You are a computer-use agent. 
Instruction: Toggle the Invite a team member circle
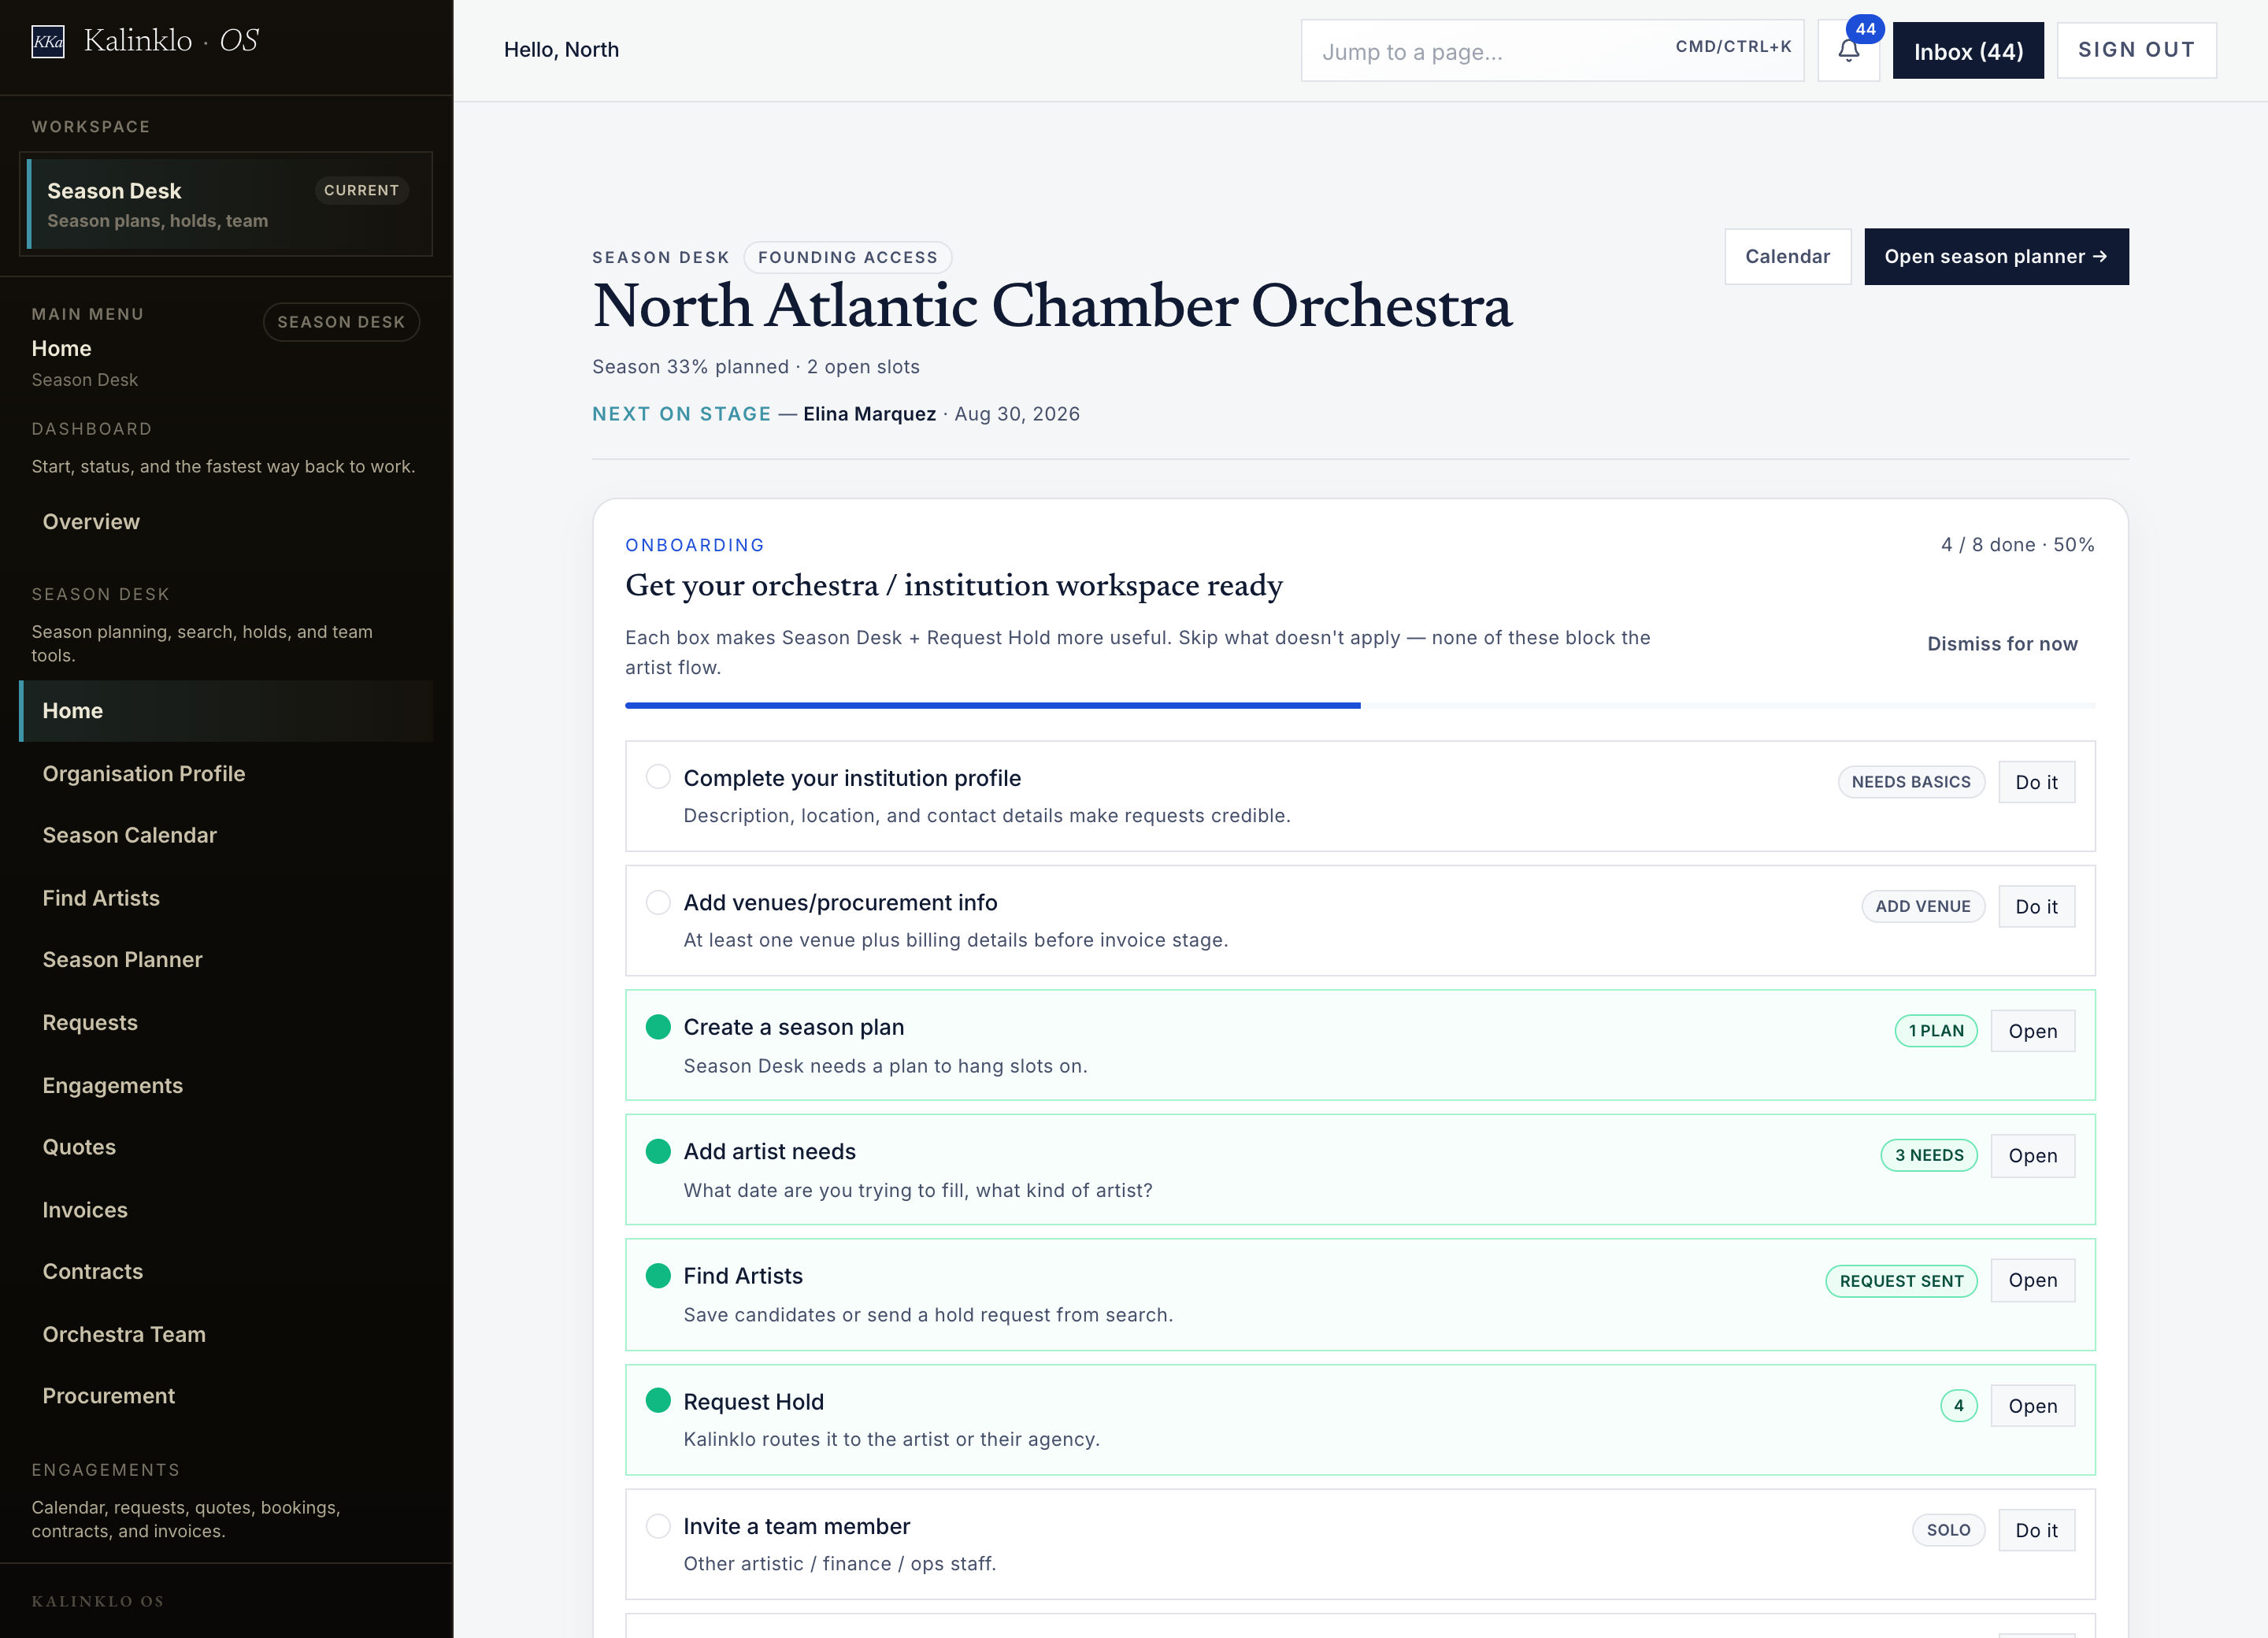tap(658, 1526)
